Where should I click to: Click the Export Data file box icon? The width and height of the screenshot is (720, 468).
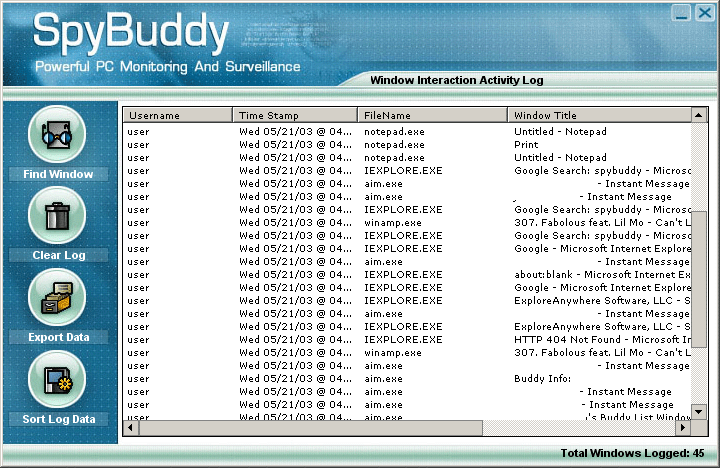(57, 297)
